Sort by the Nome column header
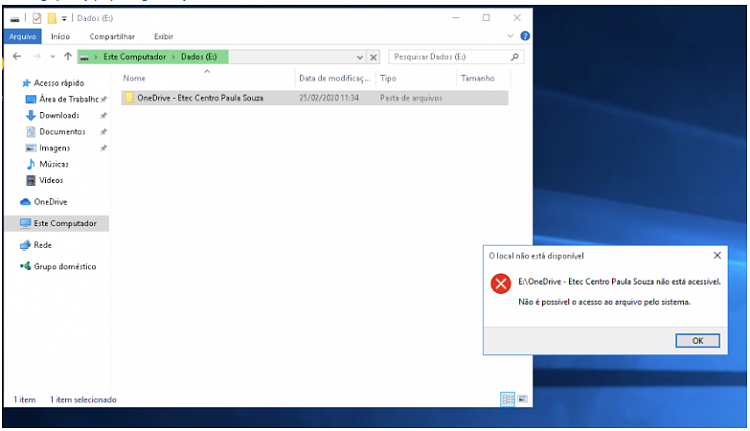The height and width of the screenshot is (431, 750). (135, 78)
